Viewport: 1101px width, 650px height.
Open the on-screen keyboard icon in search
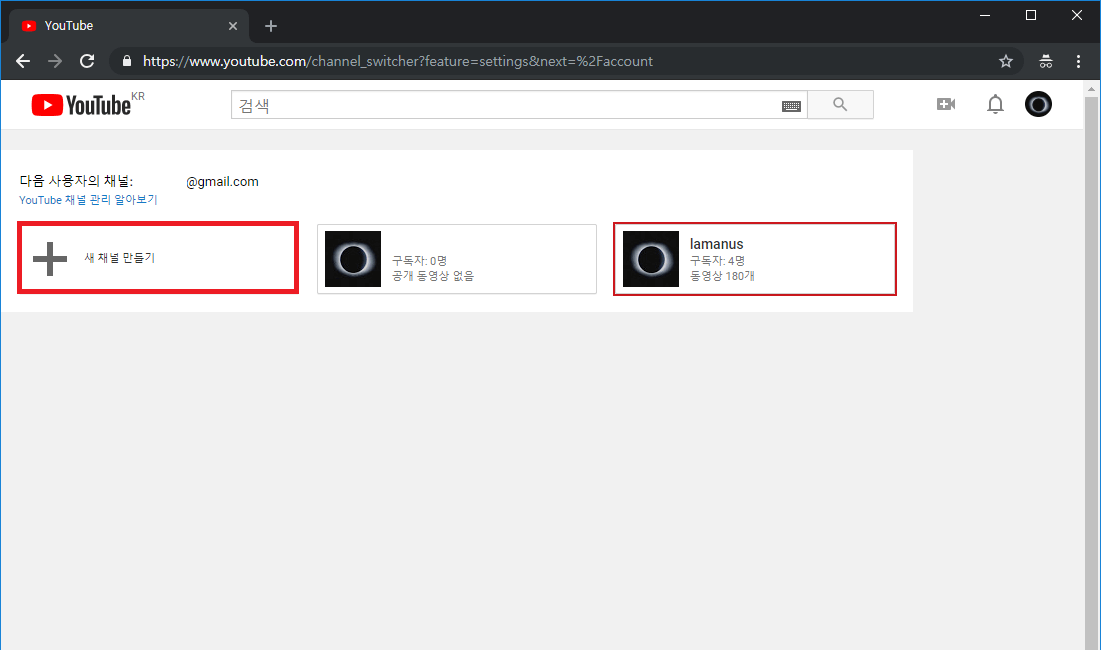(791, 106)
